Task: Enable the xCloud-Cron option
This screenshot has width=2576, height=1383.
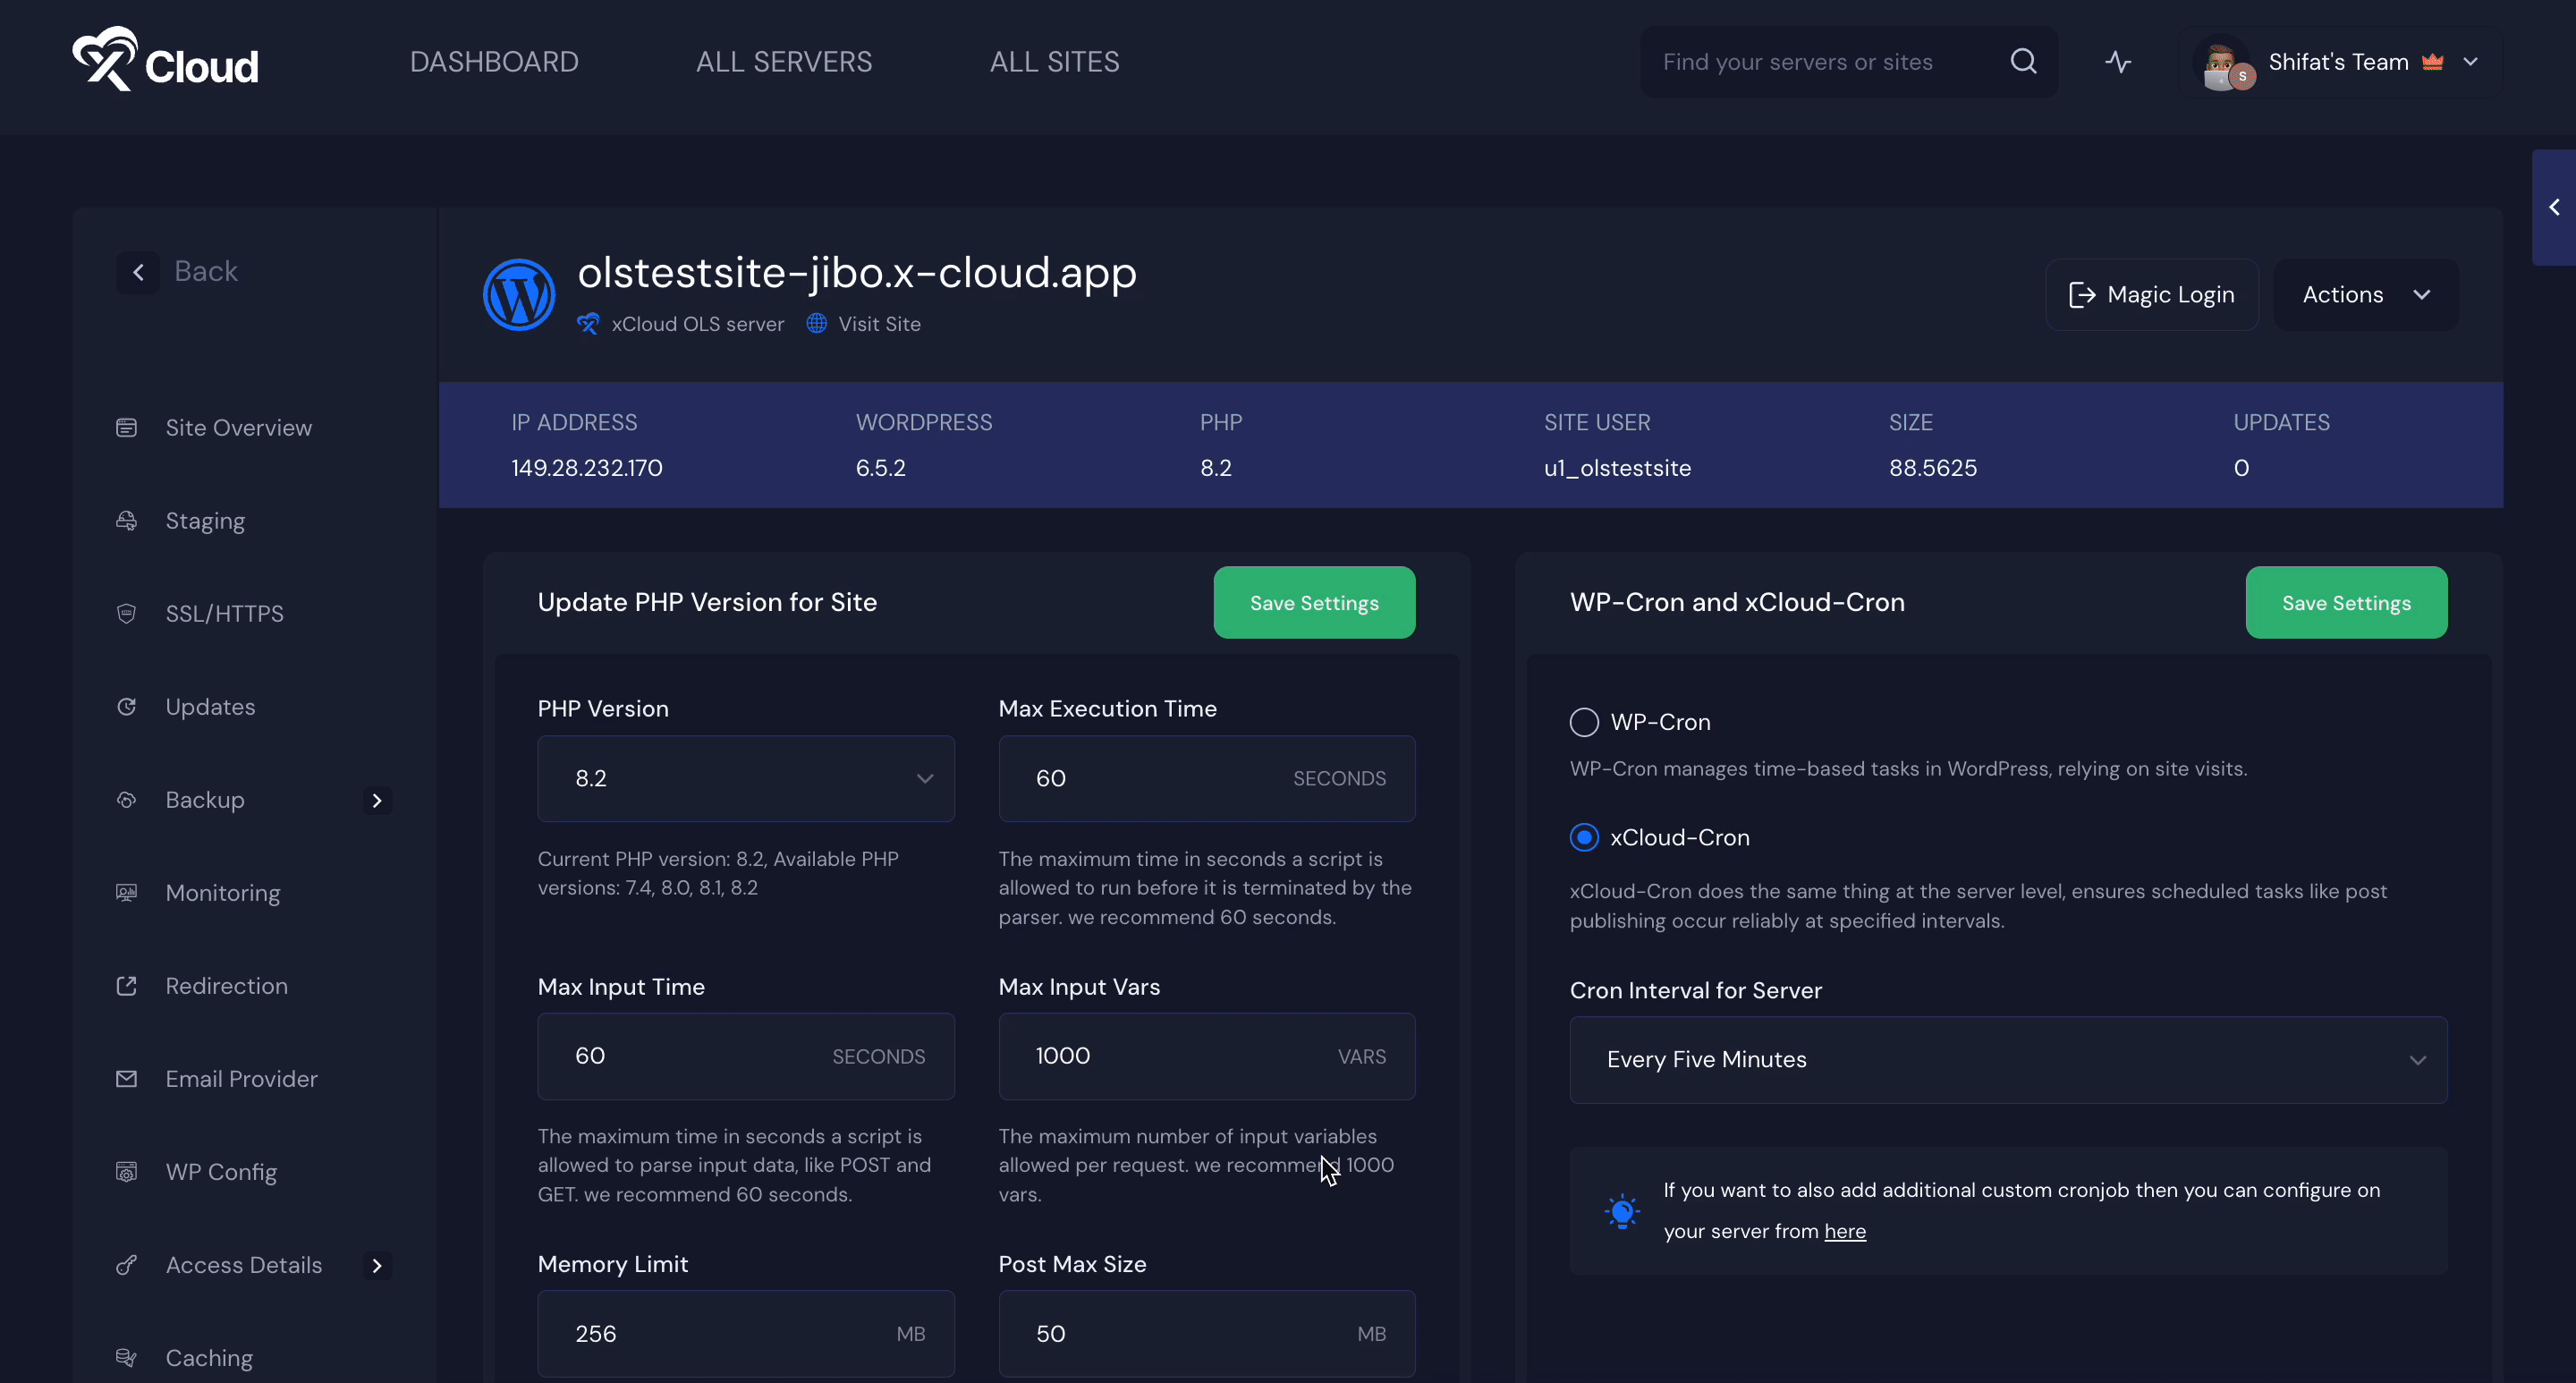Action: tap(1583, 837)
